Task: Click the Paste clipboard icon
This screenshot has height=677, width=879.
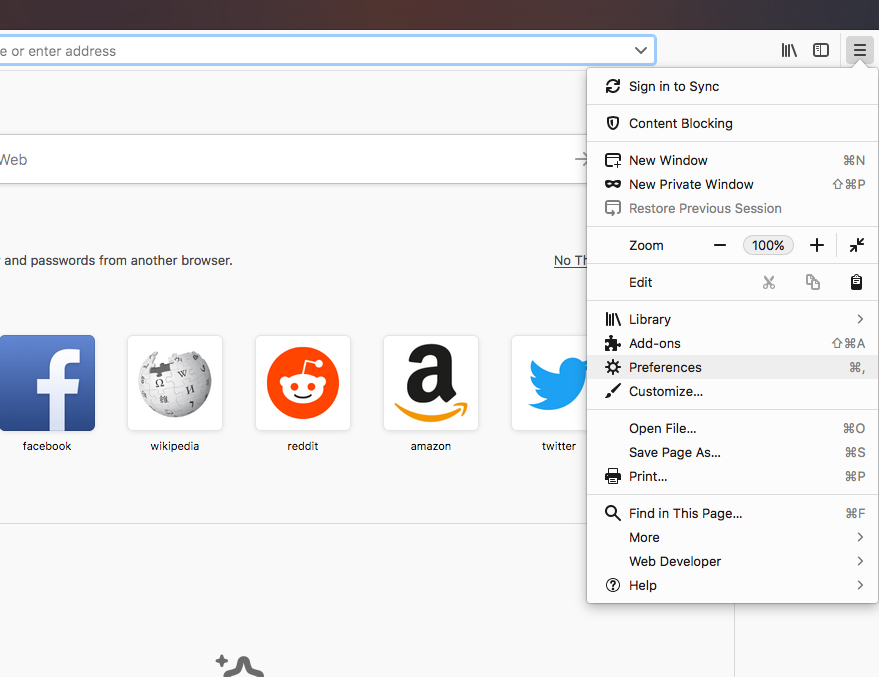Action: pos(856,282)
